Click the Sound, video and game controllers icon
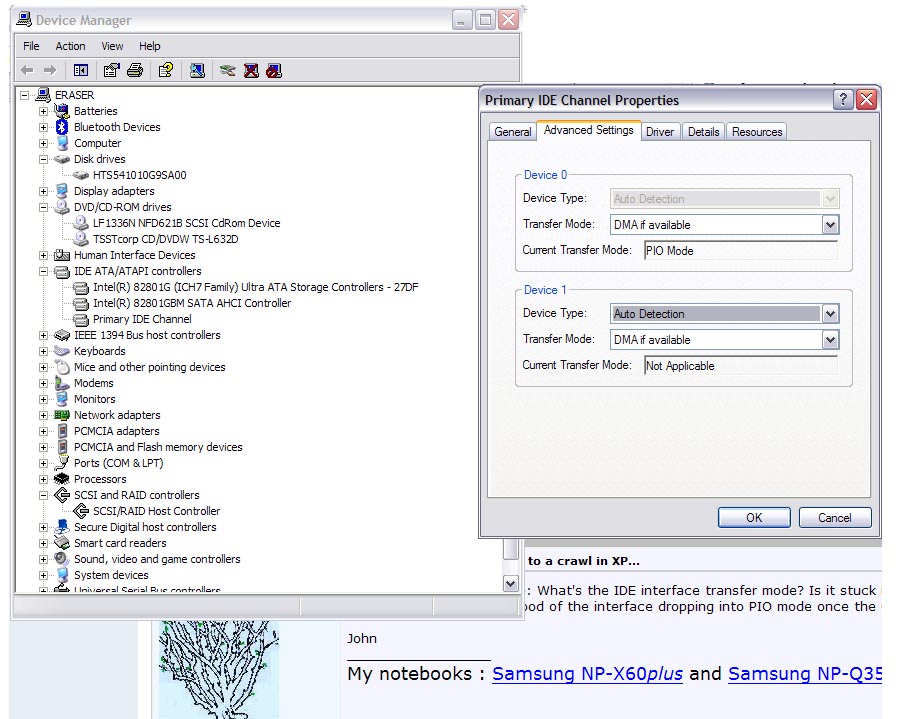The height and width of the screenshot is (719, 907). pos(62,559)
